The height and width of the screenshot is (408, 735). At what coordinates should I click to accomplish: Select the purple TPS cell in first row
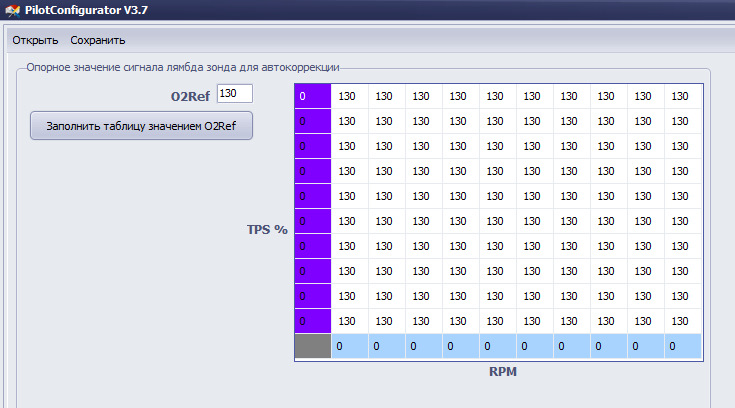[313, 96]
